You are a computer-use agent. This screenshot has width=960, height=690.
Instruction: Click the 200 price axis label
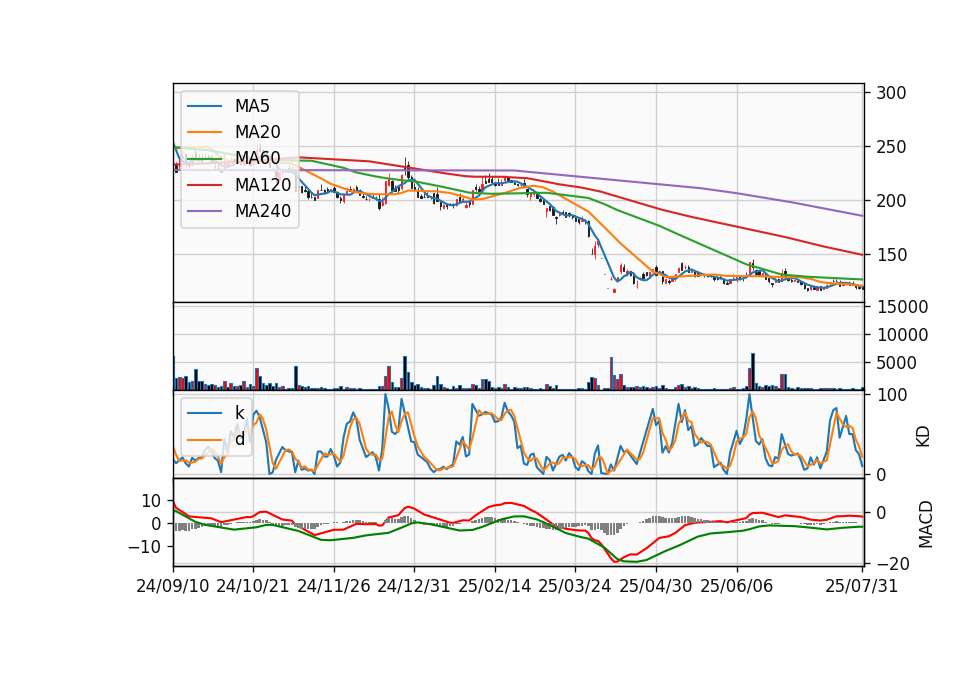pyautogui.click(x=891, y=201)
